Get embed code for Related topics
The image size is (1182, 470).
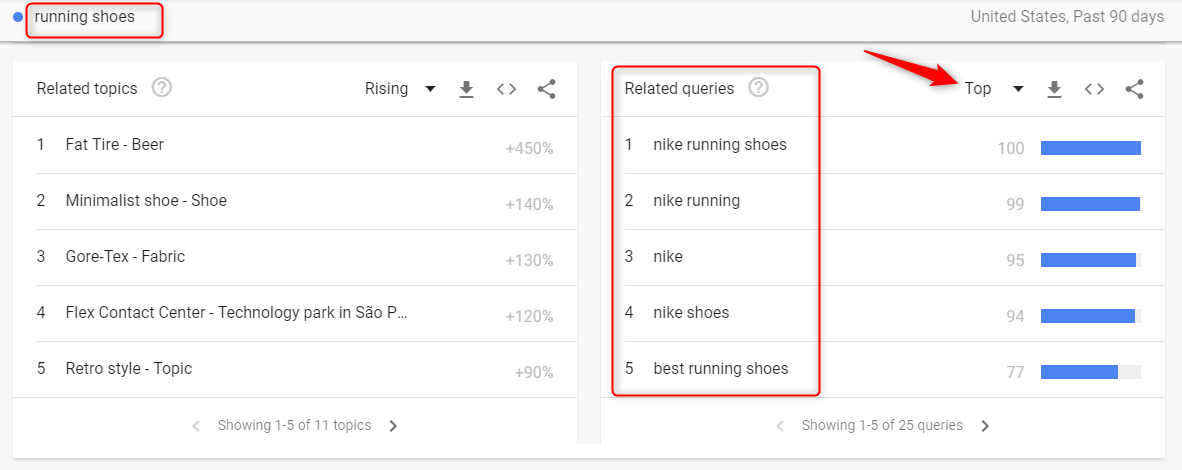(506, 89)
